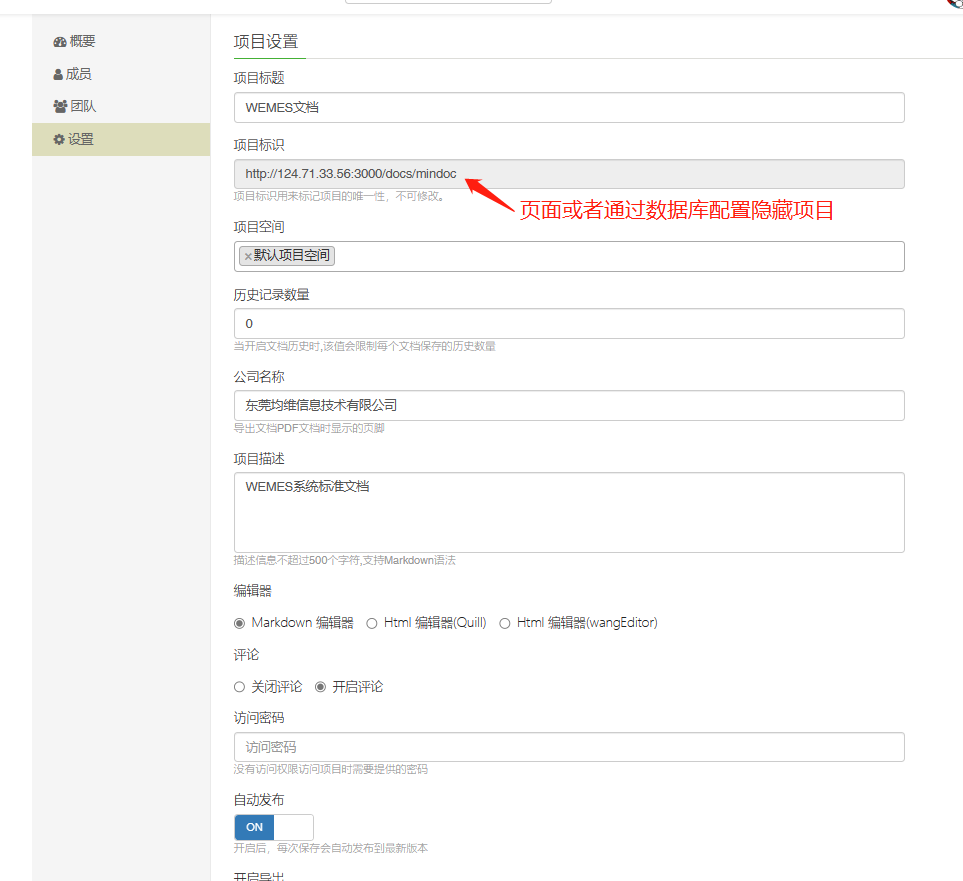Click inside the 项目描述 text area
963x881 pixels.
click(x=568, y=512)
